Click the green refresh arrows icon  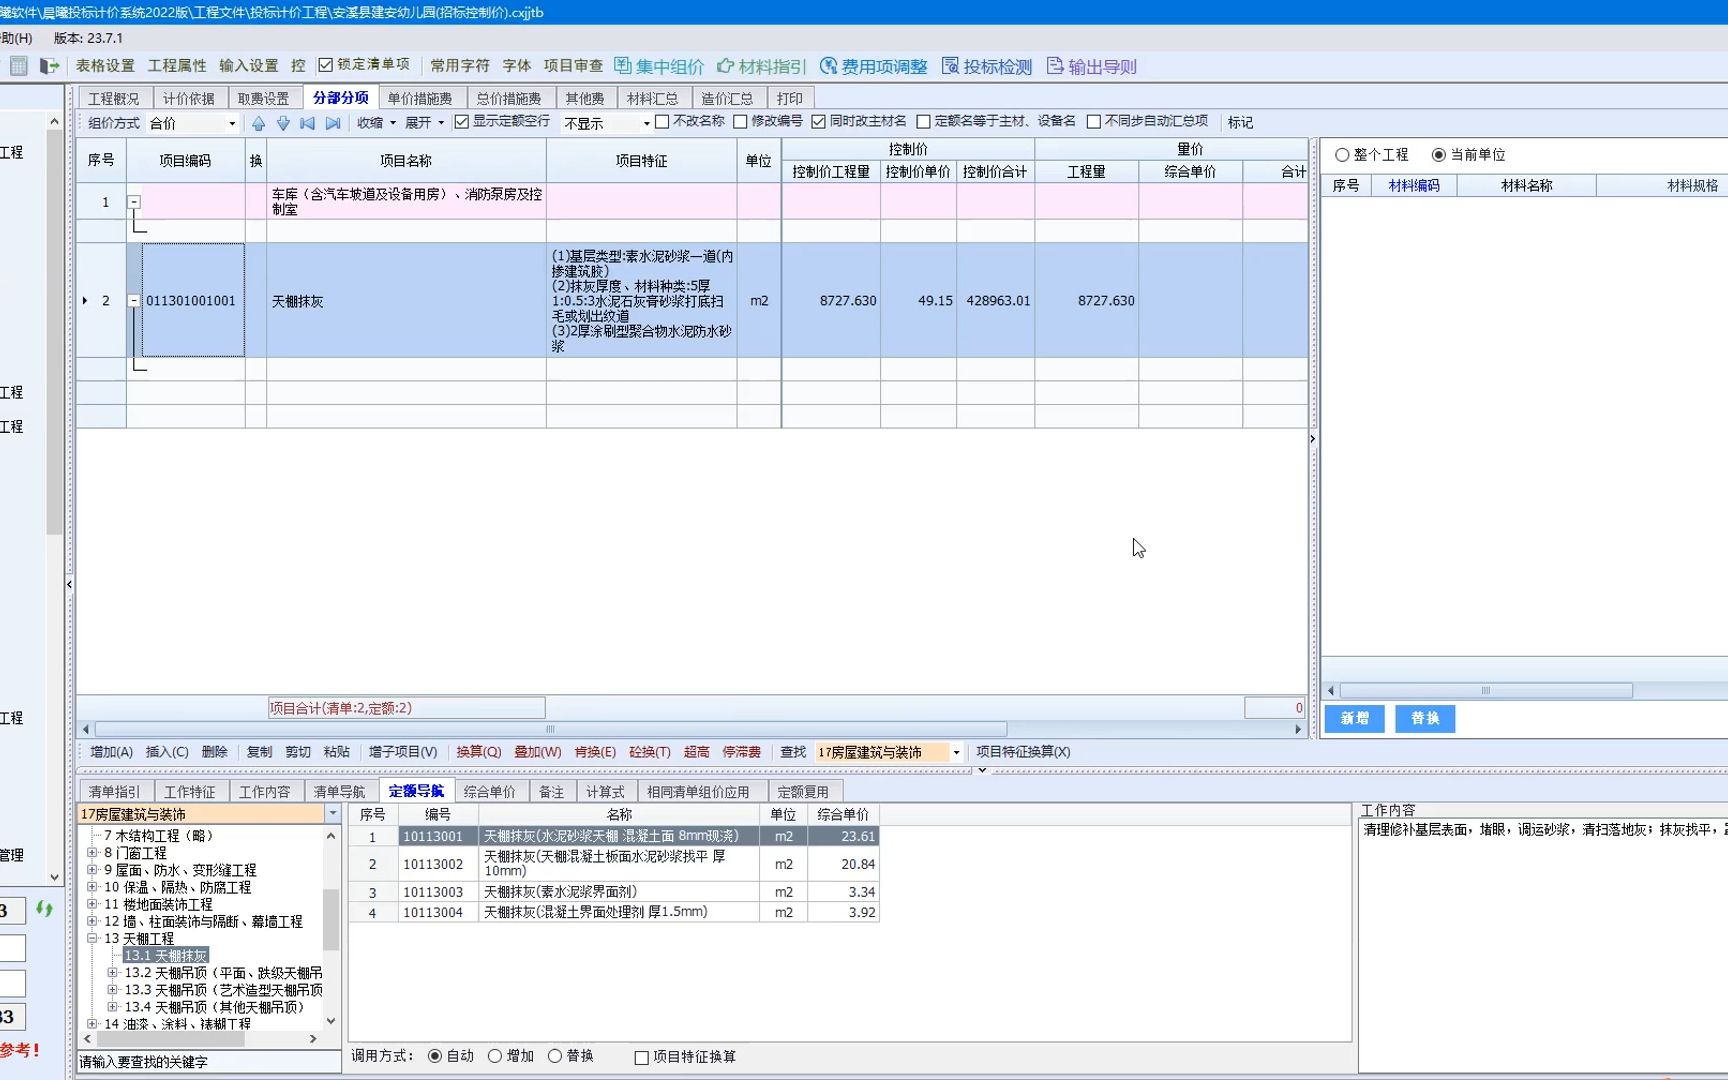(x=44, y=909)
